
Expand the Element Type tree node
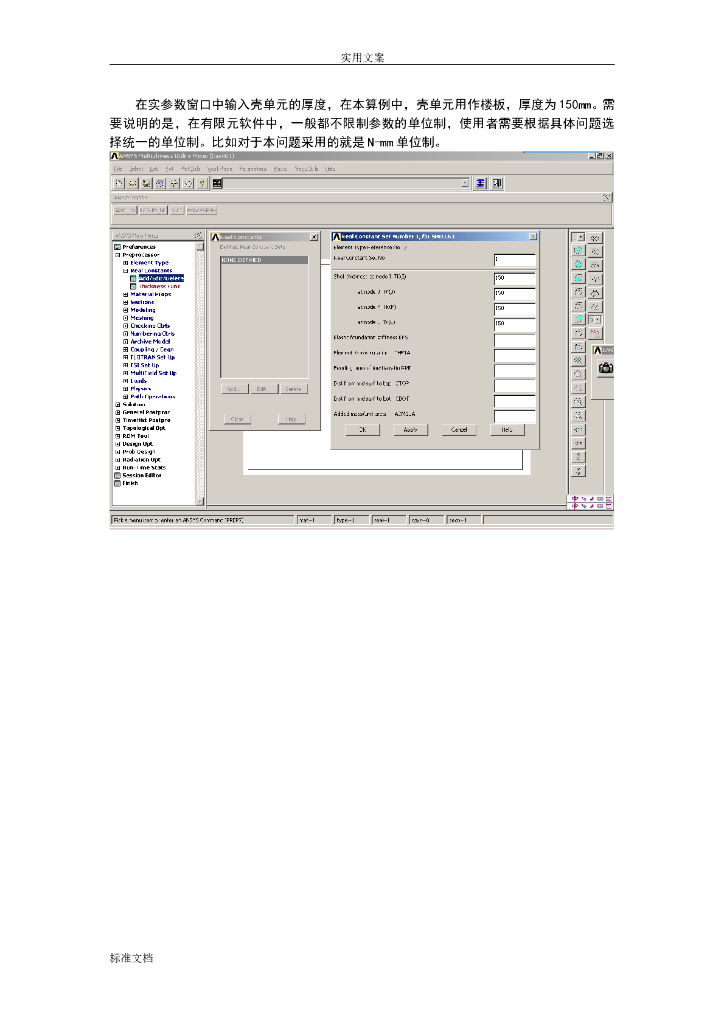(125, 263)
